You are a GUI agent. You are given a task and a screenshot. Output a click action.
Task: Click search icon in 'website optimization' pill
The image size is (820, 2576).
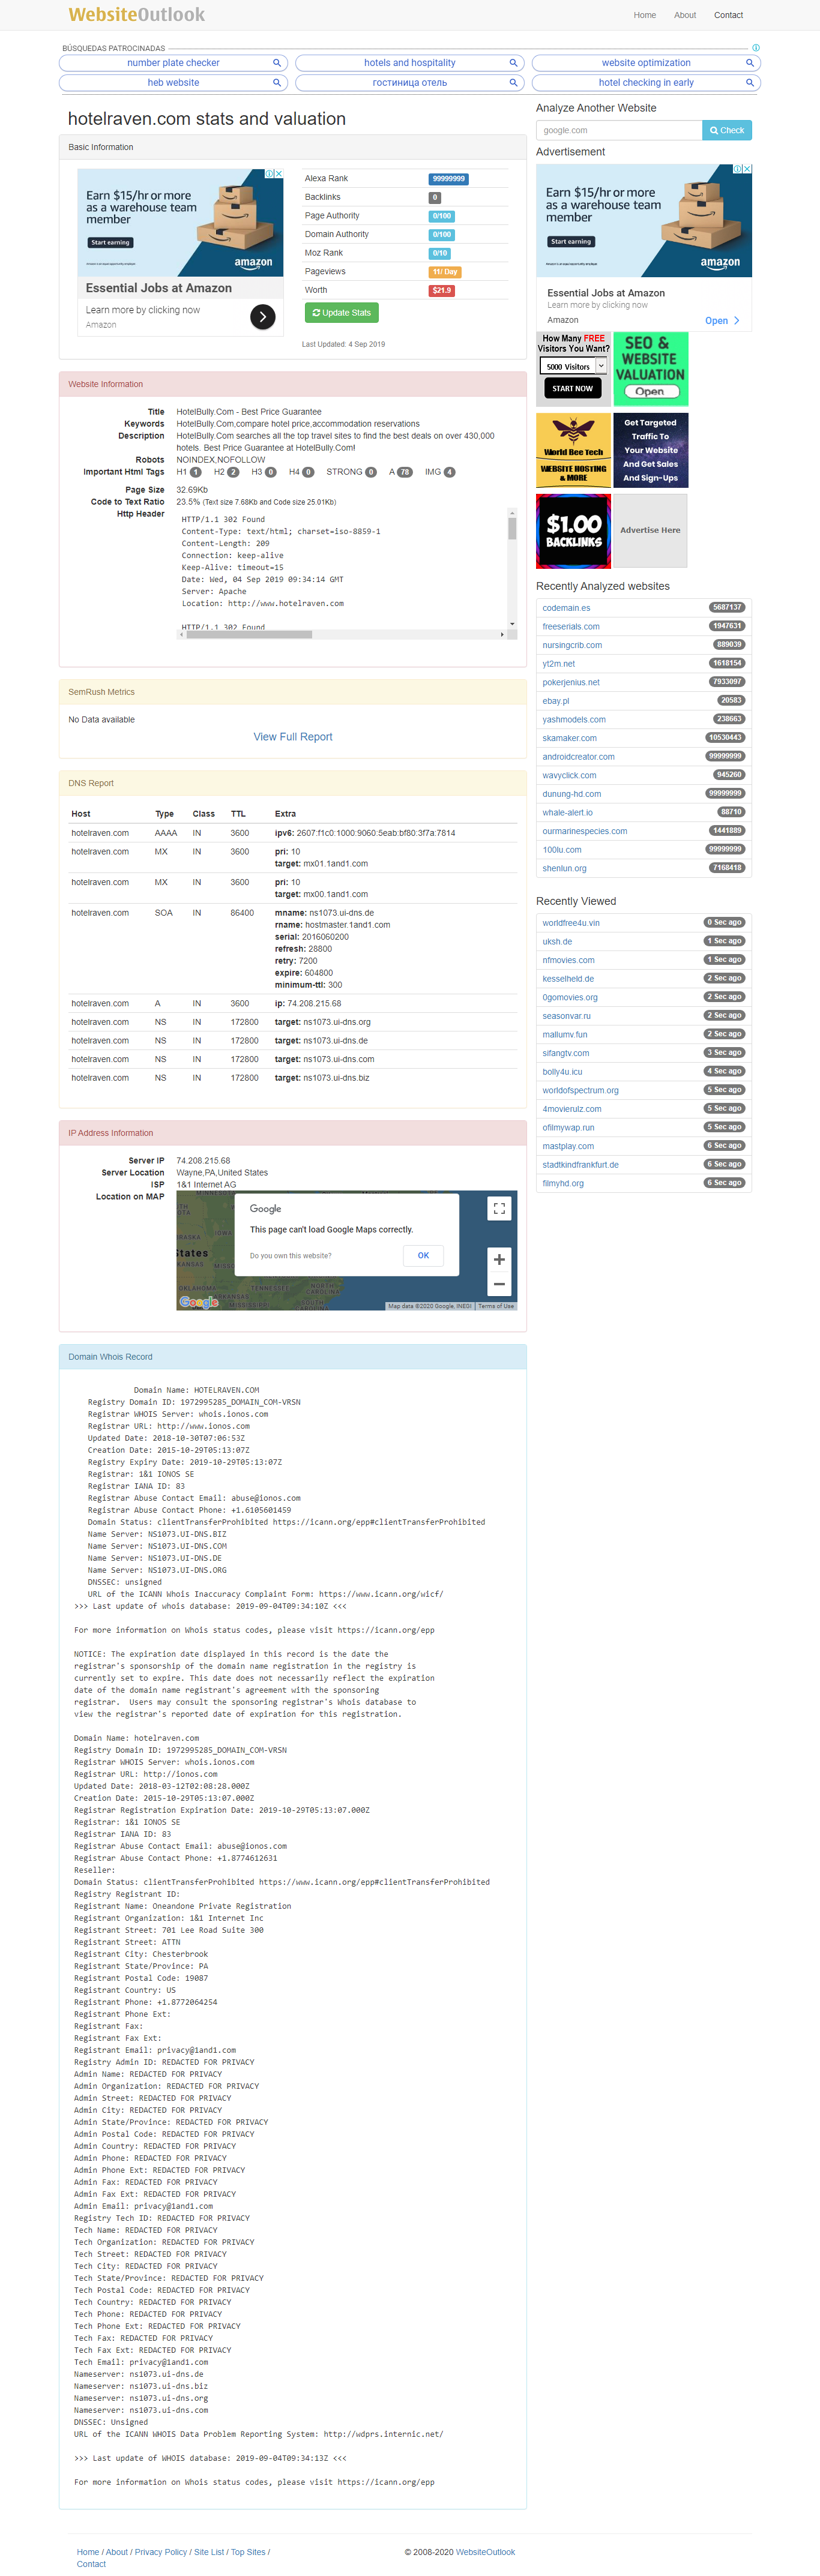(749, 63)
